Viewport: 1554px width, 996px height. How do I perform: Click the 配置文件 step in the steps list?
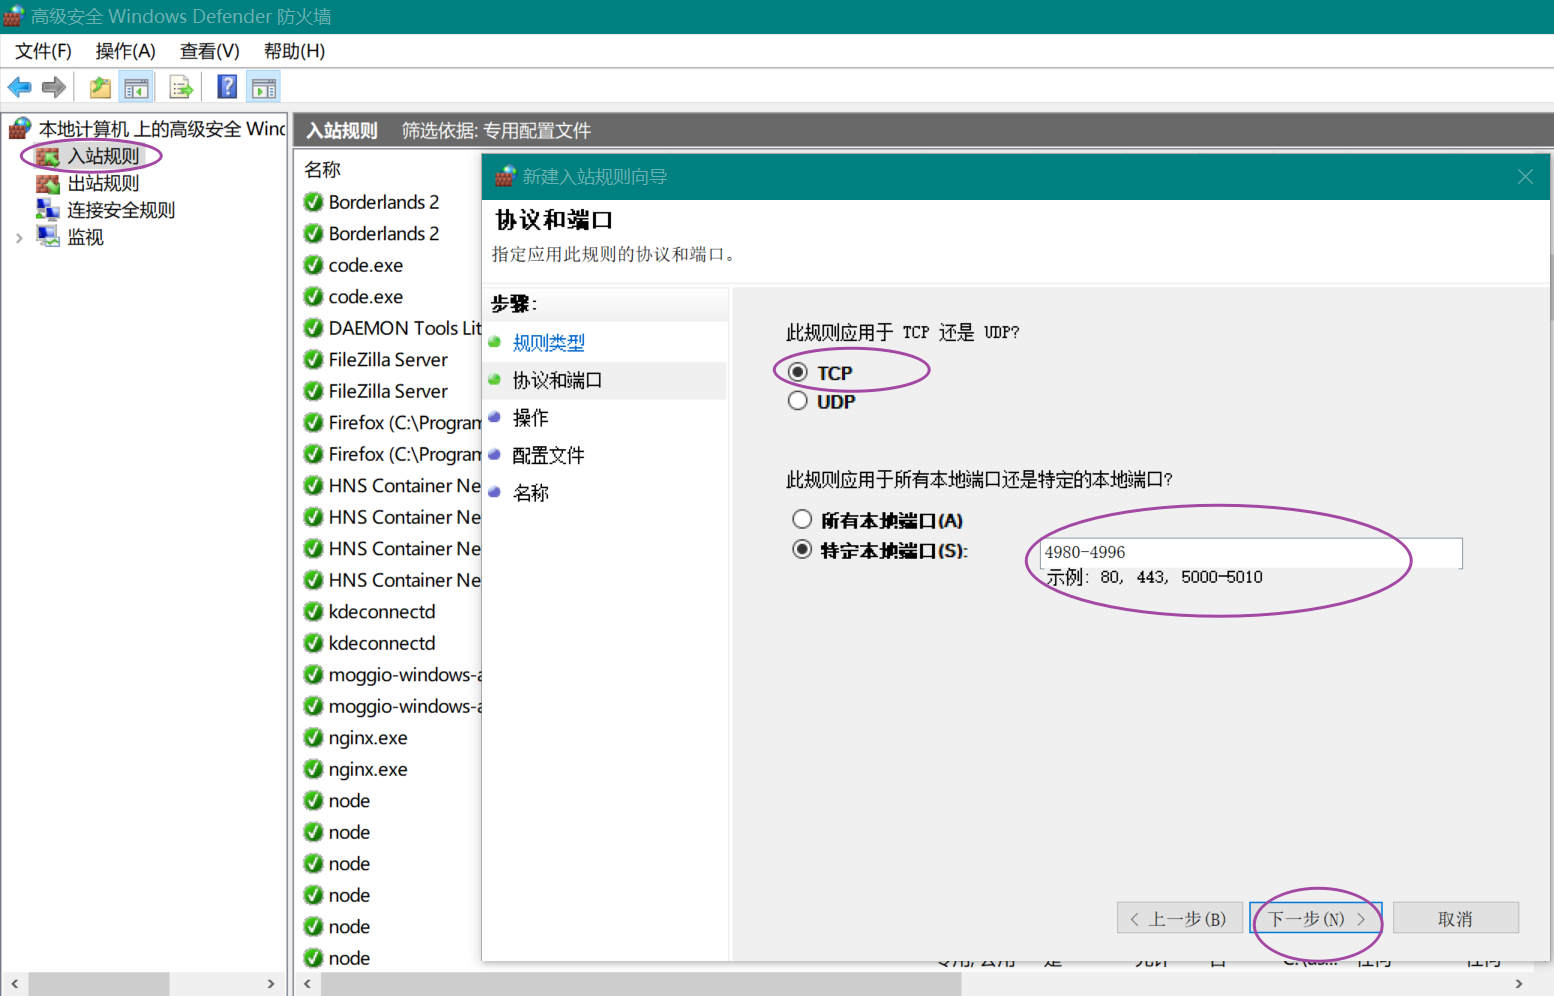coord(548,456)
